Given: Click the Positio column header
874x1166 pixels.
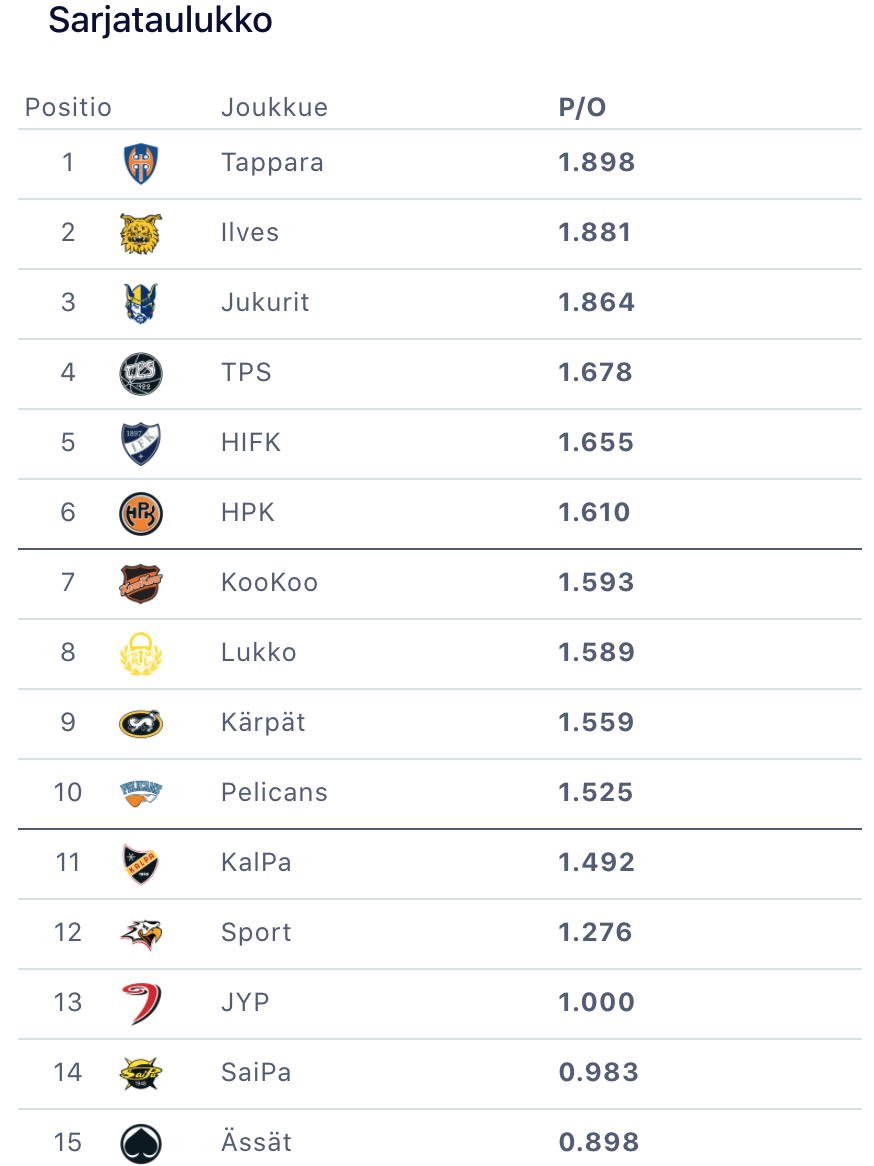Looking at the screenshot, I should (x=68, y=108).
